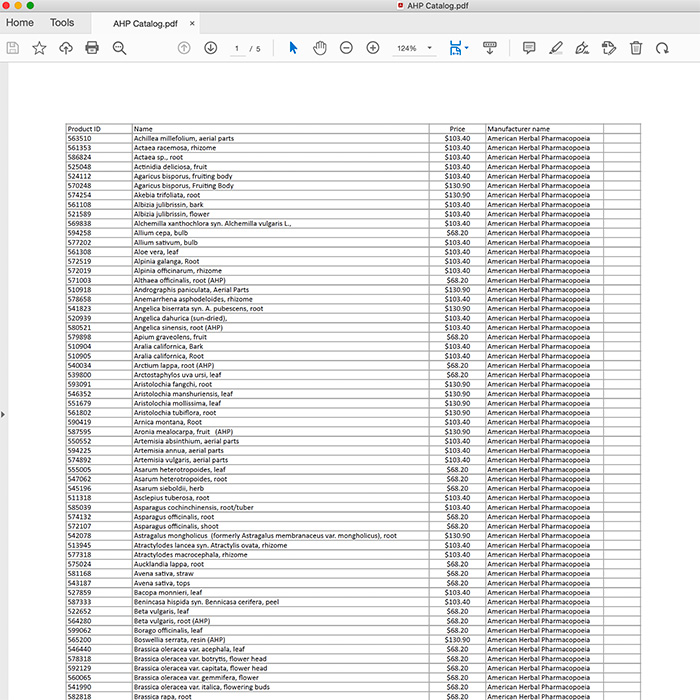This screenshot has height=700, width=700.
Task: Click the 'Apium graveolens, fruit' entry
Action: click(x=170, y=337)
